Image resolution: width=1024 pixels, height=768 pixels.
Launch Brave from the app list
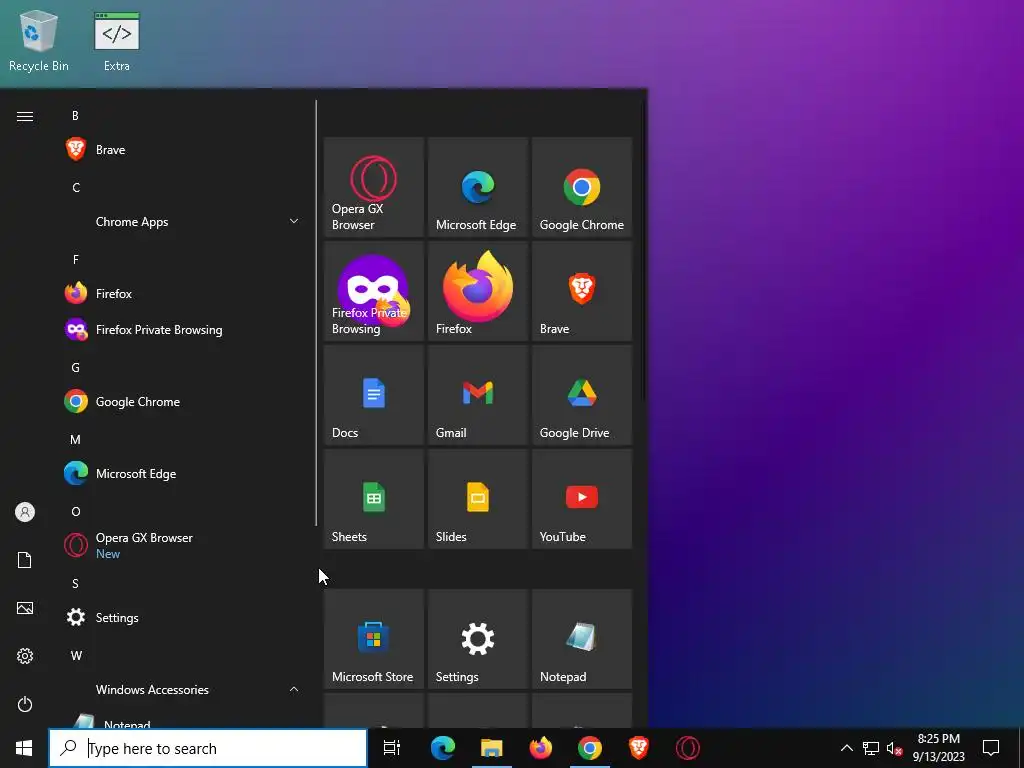click(x=184, y=150)
